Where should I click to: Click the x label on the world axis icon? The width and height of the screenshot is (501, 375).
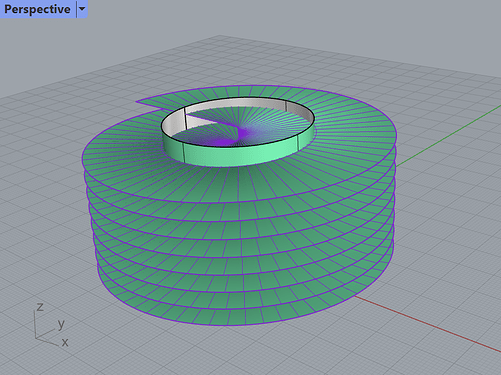65,342
